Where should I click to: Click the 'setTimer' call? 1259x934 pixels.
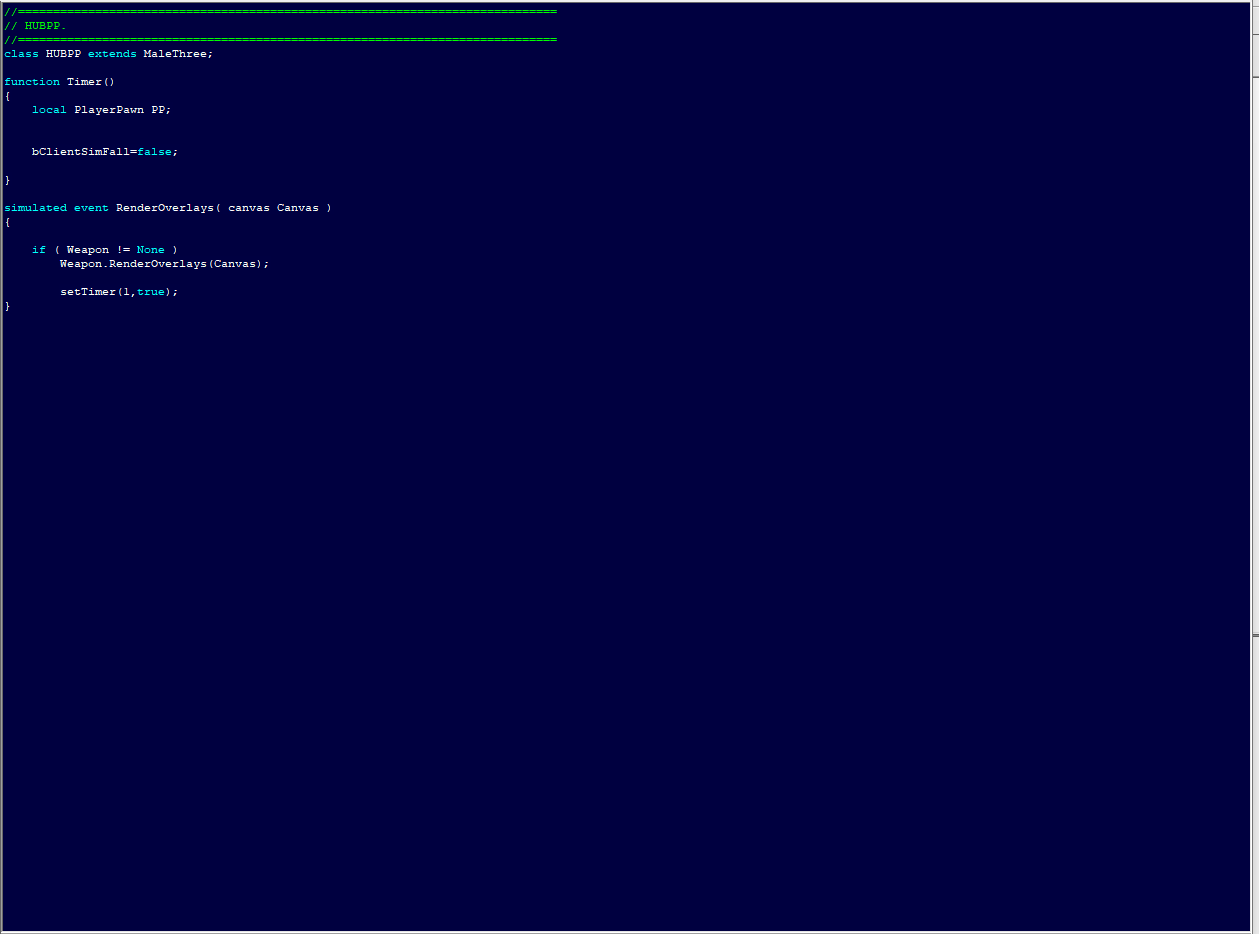click(88, 292)
